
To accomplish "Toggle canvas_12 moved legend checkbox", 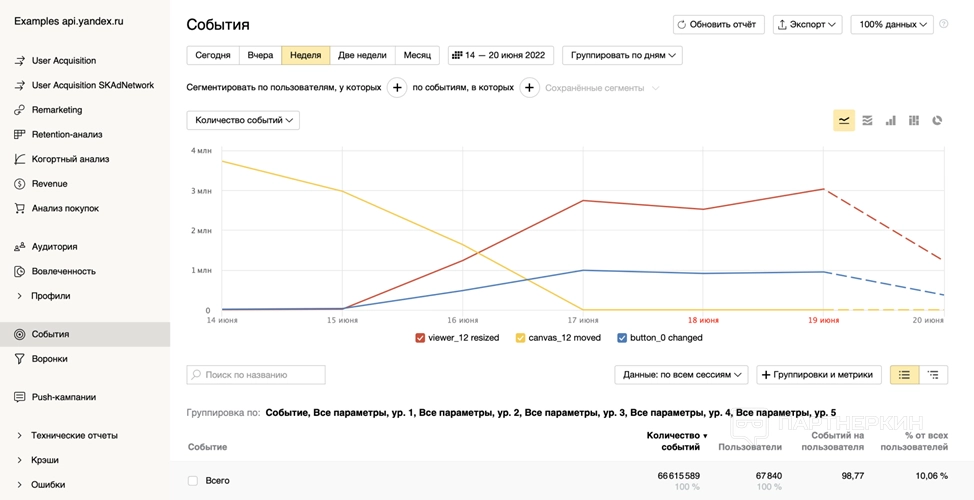I will 520,338.
